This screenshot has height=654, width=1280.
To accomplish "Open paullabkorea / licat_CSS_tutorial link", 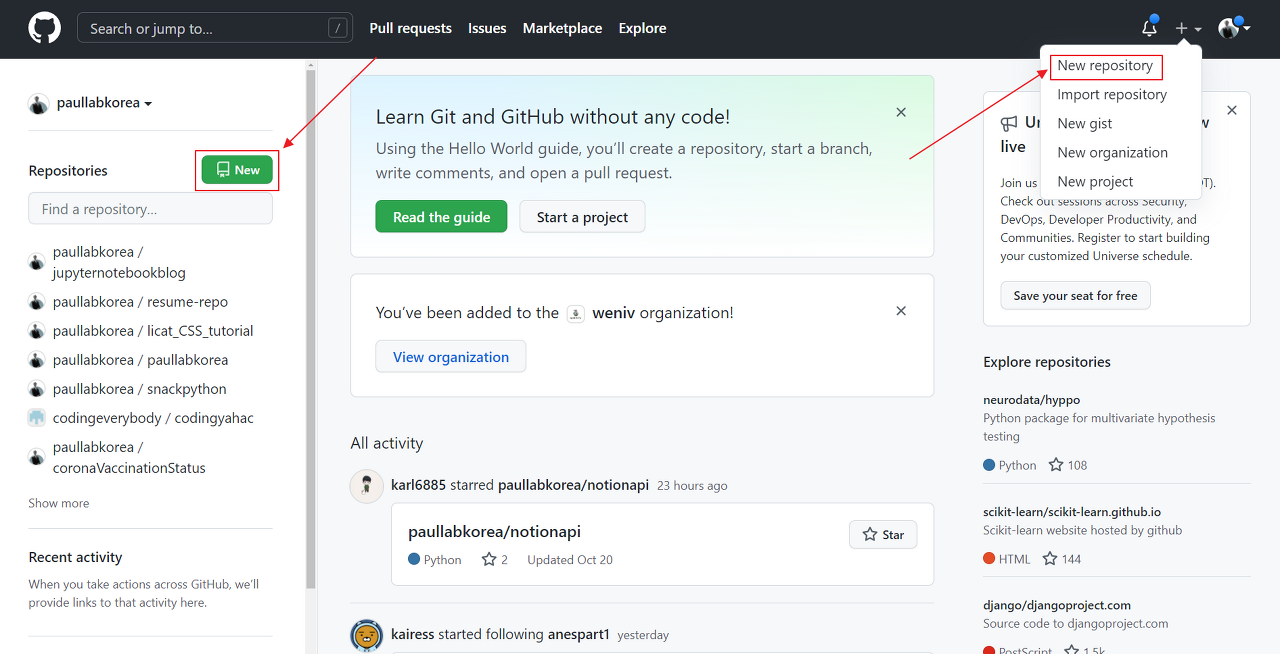I will [x=153, y=331].
